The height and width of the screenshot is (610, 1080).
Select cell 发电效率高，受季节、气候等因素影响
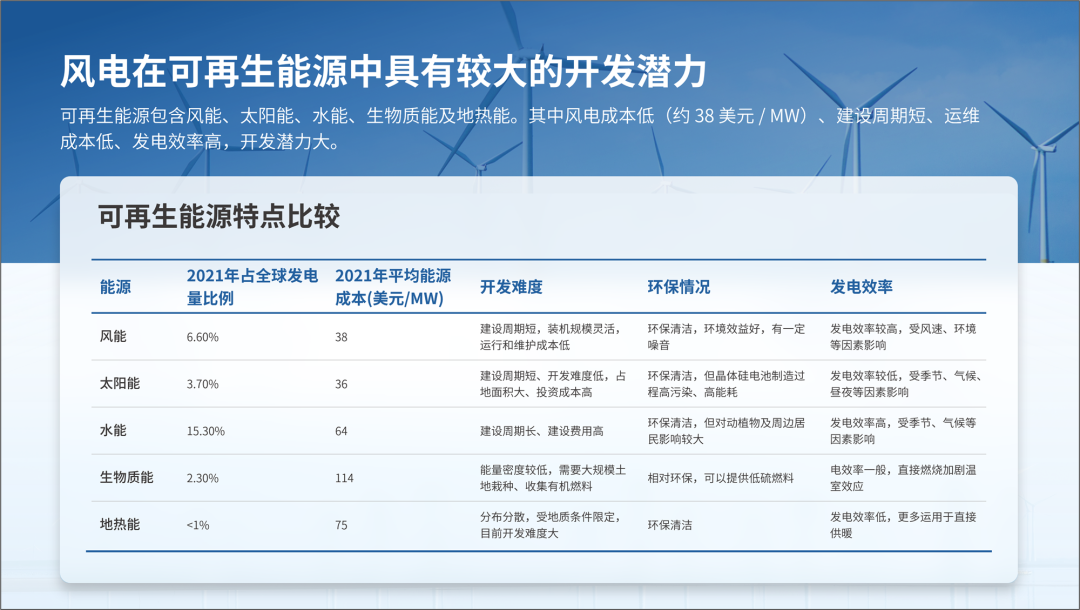903,430
